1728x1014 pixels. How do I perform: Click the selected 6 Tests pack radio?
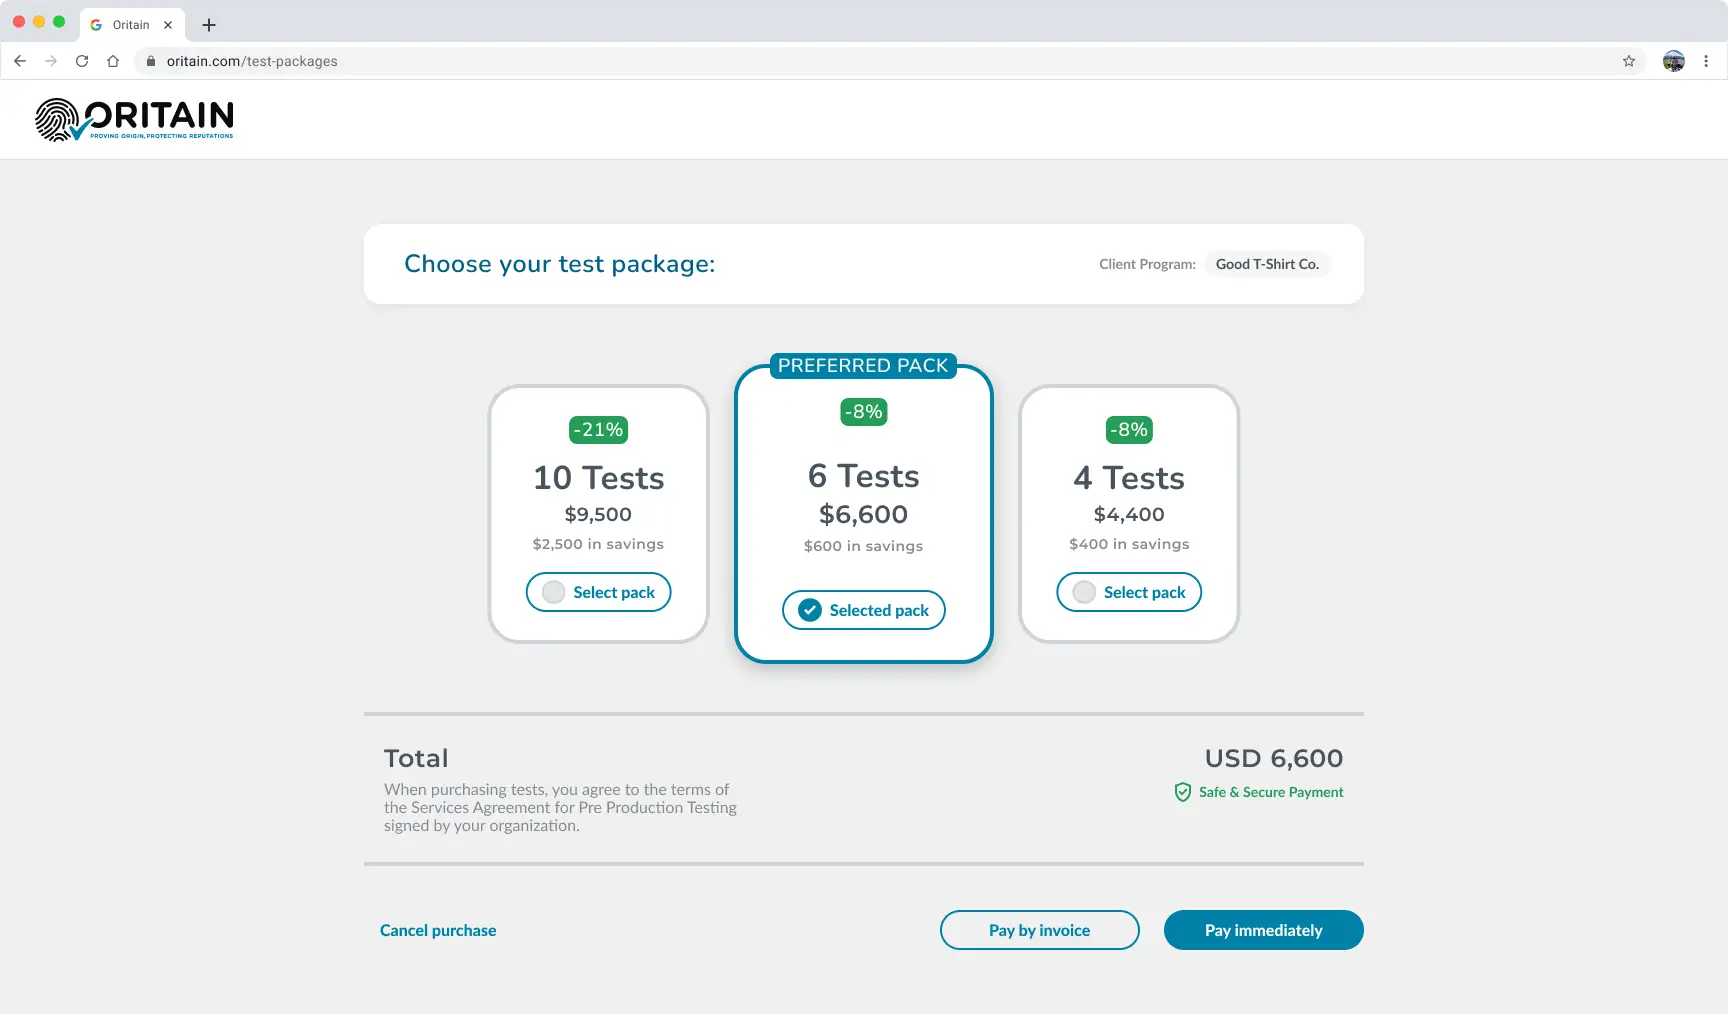pyautogui.click(x=808, y=610)
